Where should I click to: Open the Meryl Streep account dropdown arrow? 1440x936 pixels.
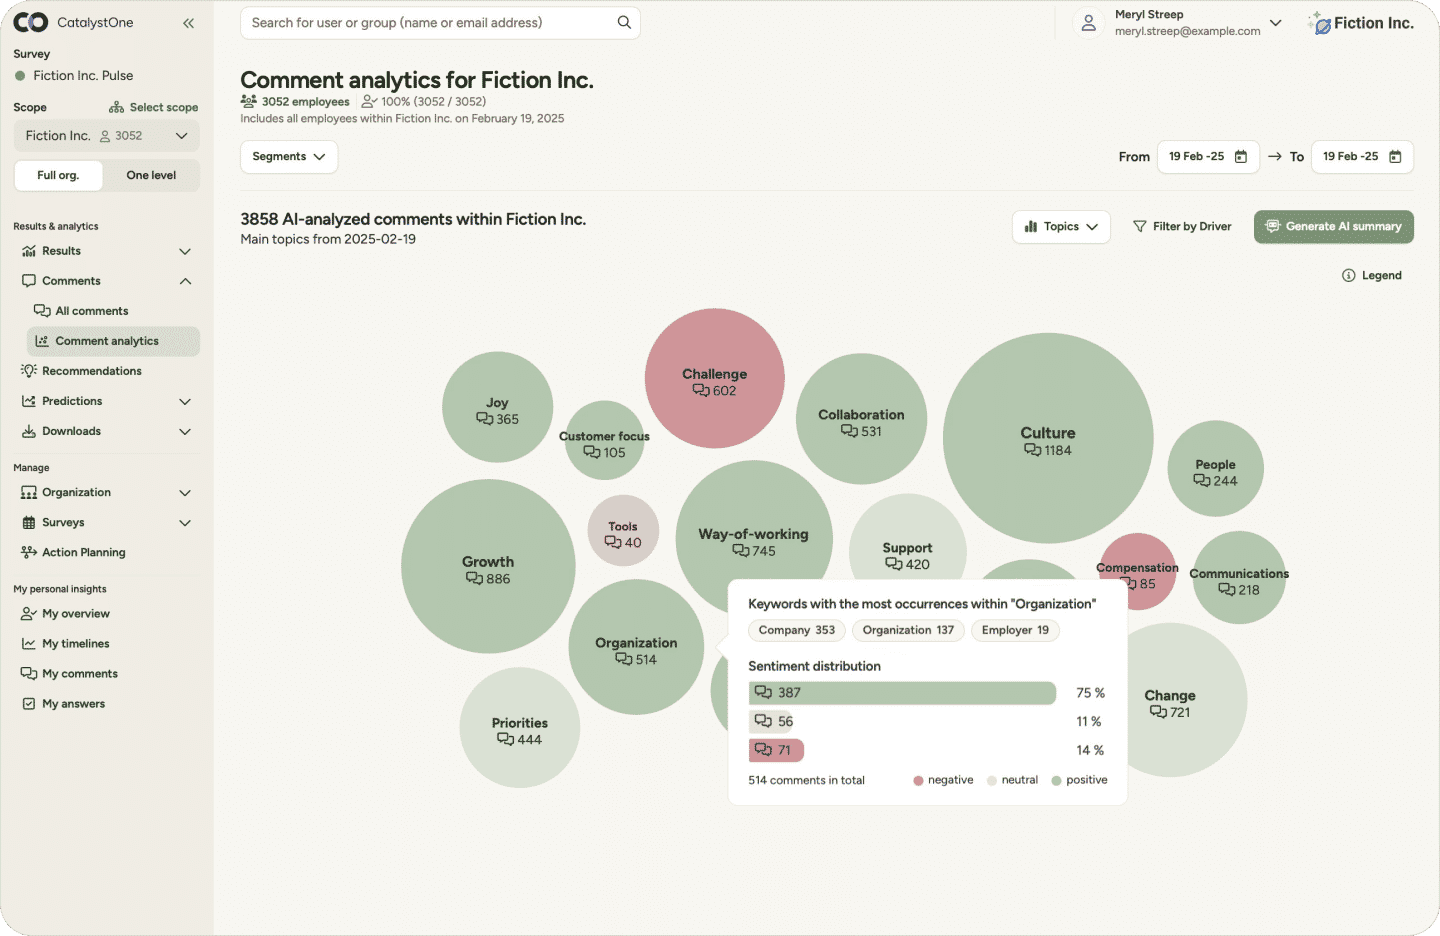tap(1276, 23)
